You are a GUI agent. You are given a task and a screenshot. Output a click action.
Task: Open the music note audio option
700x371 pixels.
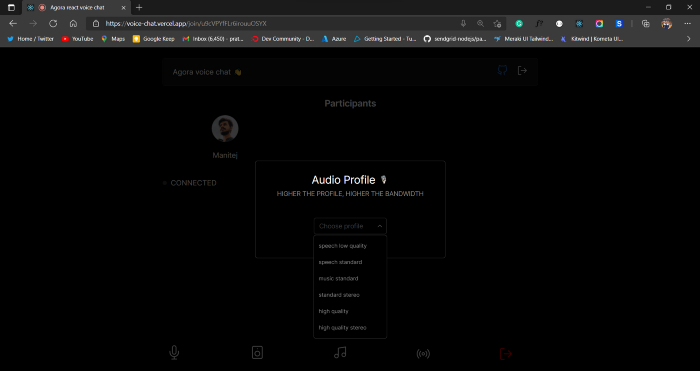pos(340,353)
